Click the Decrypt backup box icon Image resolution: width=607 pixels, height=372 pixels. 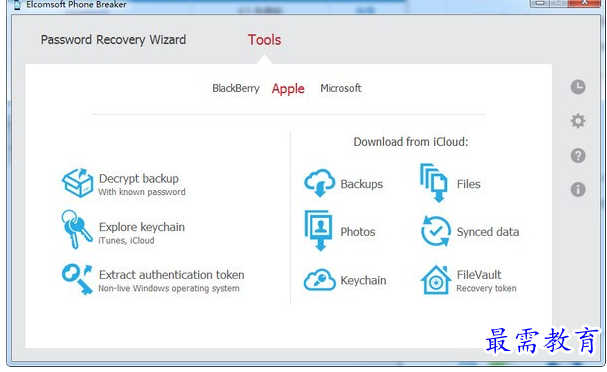coord(77,183)
